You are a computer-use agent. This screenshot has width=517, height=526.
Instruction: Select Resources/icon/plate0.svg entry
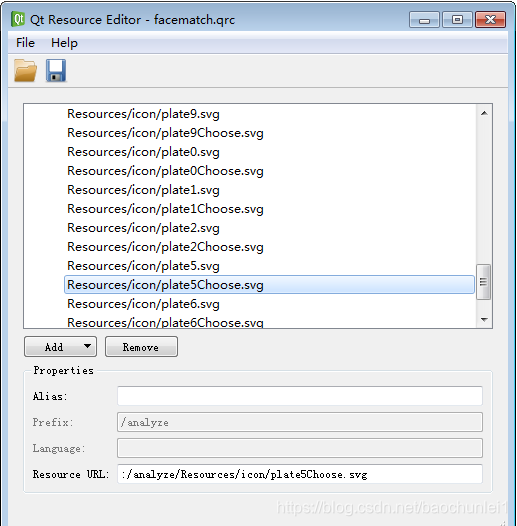pyautogui.click(x=143, y=152)
